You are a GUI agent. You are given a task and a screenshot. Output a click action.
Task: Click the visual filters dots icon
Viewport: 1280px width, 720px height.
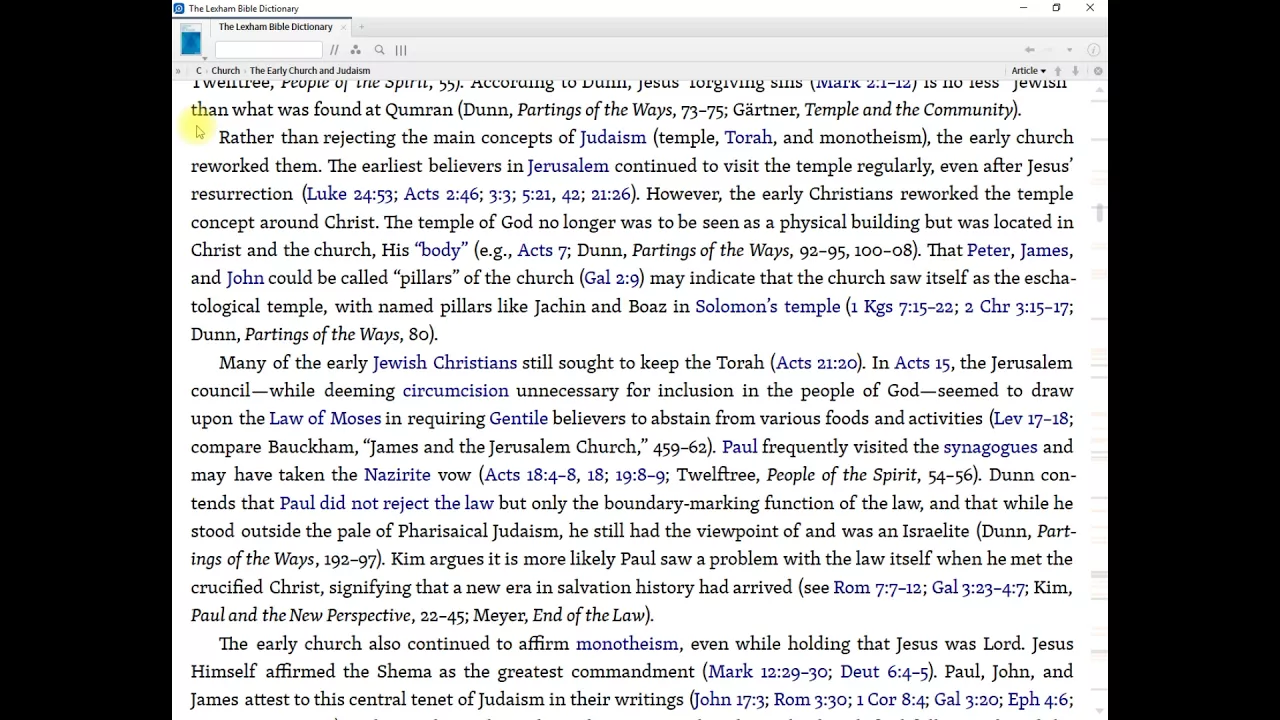click(355, 50)
